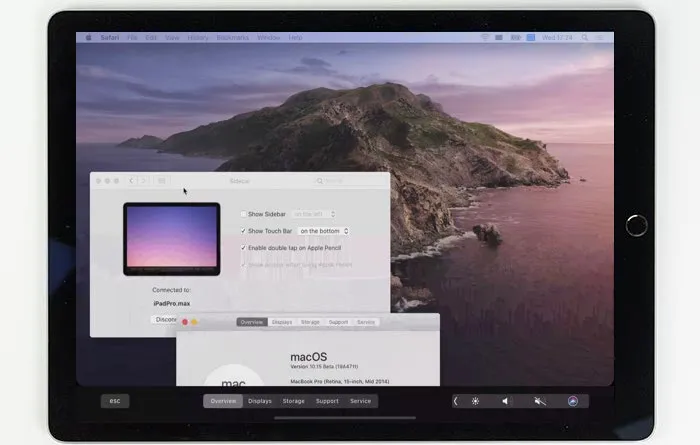The height and width of the screenshot is (445, 700).
Task: Open the sidebar position dropdown
Action: pyautogui.click(x=314, y=214)
